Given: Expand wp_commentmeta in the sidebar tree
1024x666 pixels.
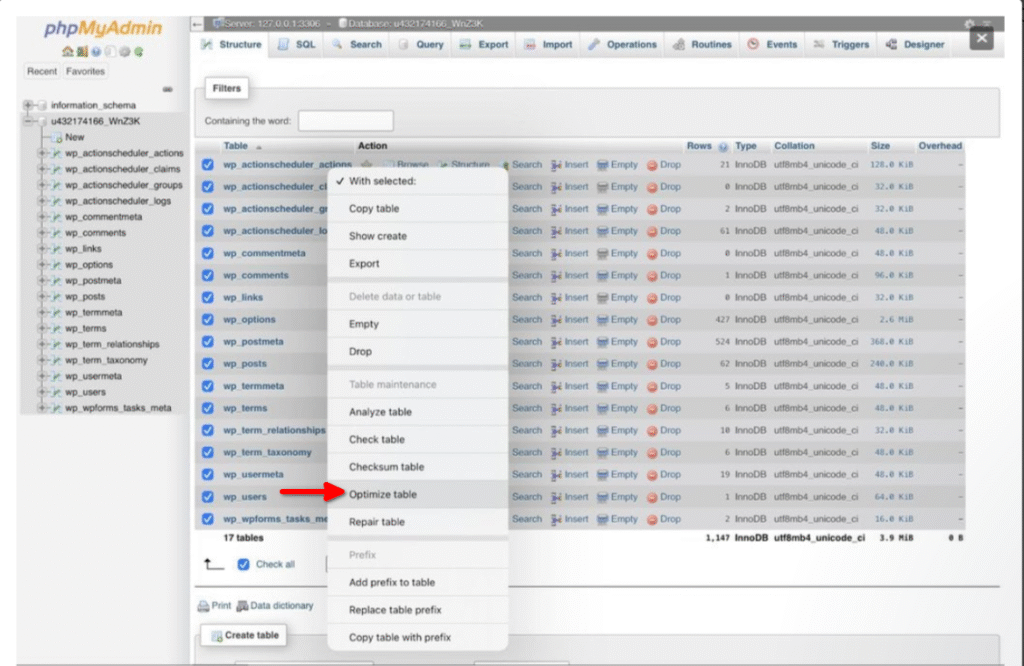Looking at the screenshot, I should [42, 217].
